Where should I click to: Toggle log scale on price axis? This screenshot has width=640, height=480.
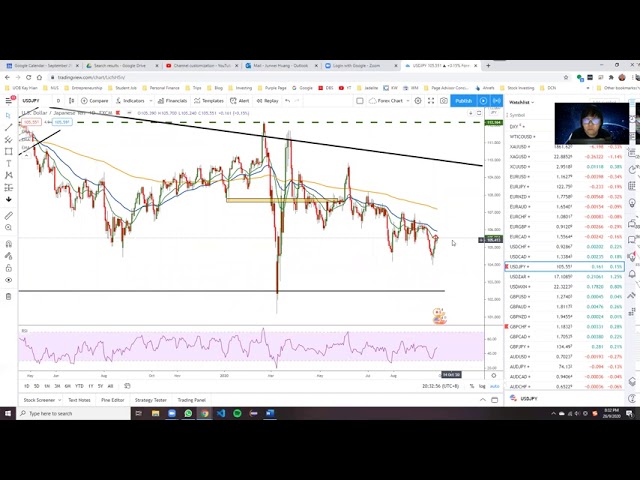click(x=481, y=386)
